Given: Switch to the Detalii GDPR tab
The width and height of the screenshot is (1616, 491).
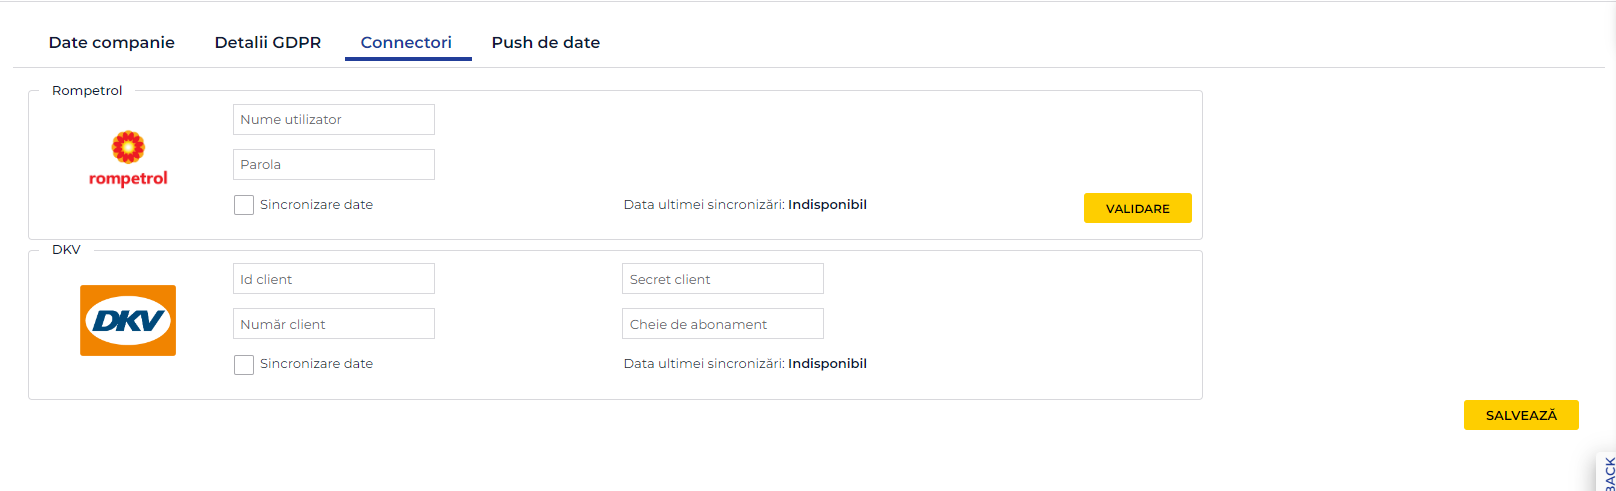Looking at the screenshot, I should [268, 42].
